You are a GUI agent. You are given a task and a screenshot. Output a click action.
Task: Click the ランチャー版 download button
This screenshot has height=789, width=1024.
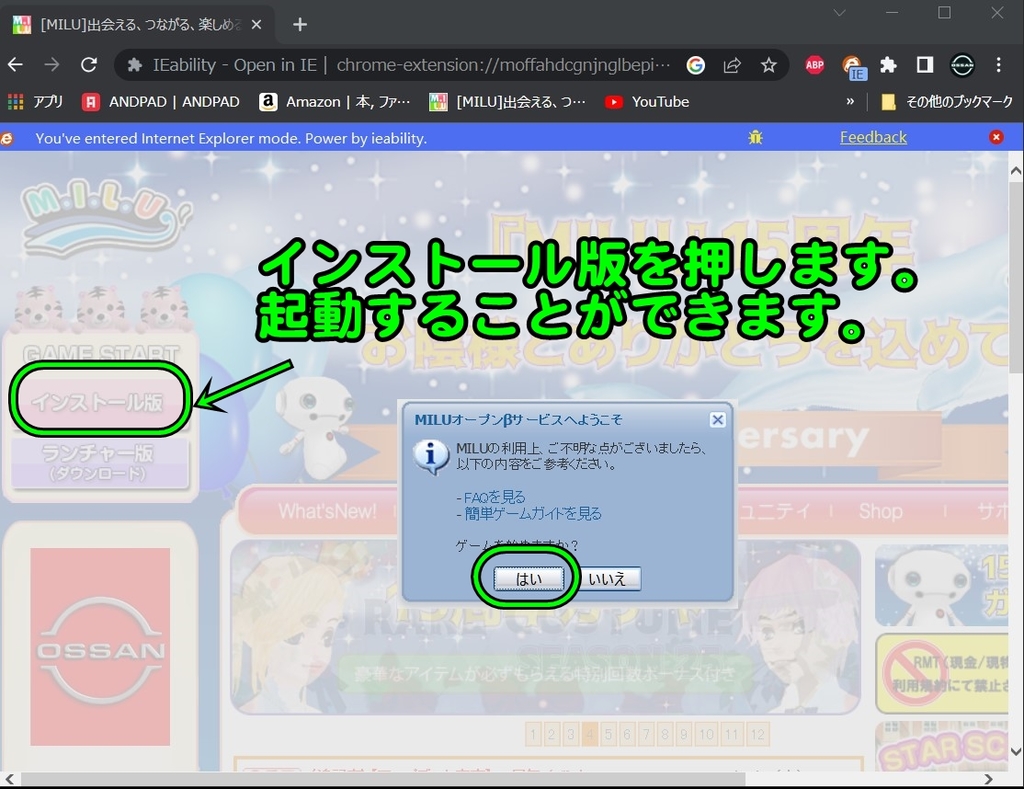(99, 462)
